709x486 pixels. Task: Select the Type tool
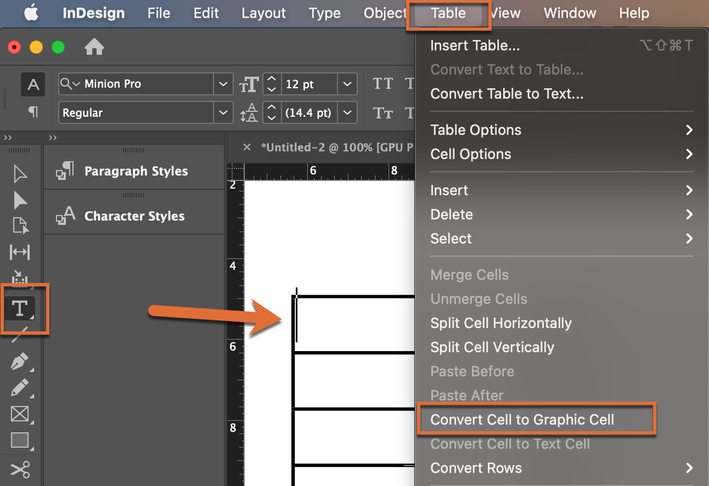coord(19,308)
